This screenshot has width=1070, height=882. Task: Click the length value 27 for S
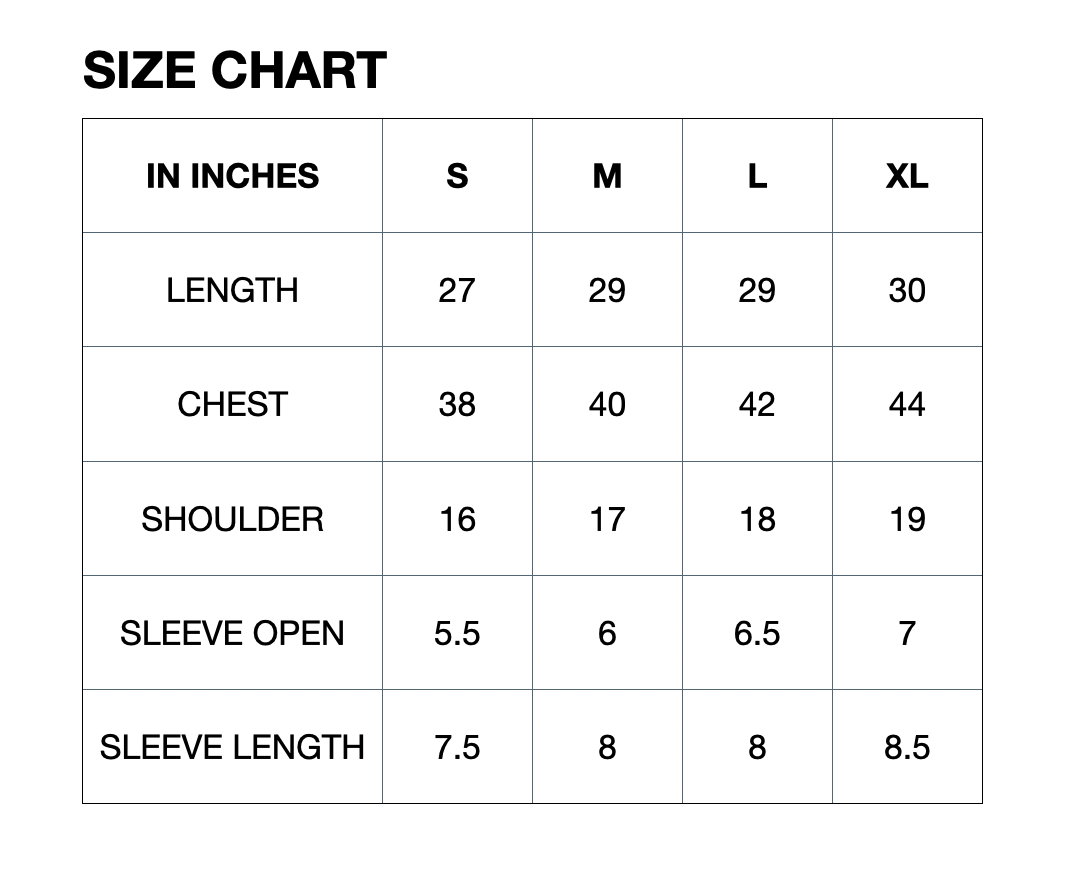point(457,290)
